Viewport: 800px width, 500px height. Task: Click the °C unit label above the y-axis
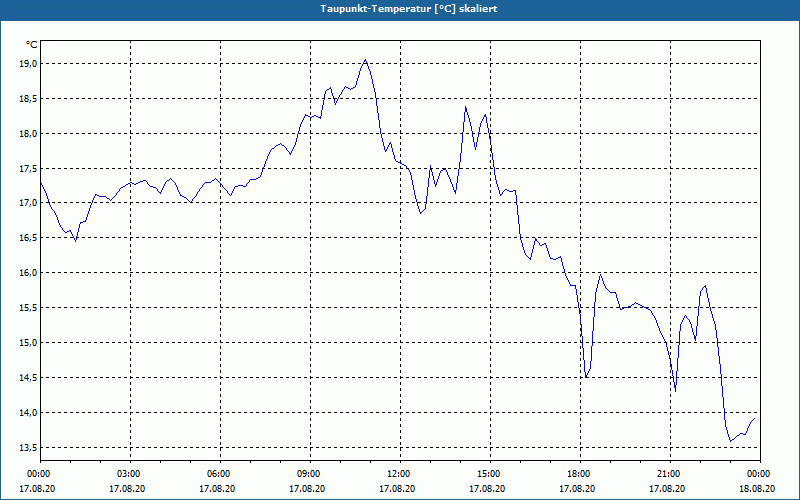pos(32,45)
